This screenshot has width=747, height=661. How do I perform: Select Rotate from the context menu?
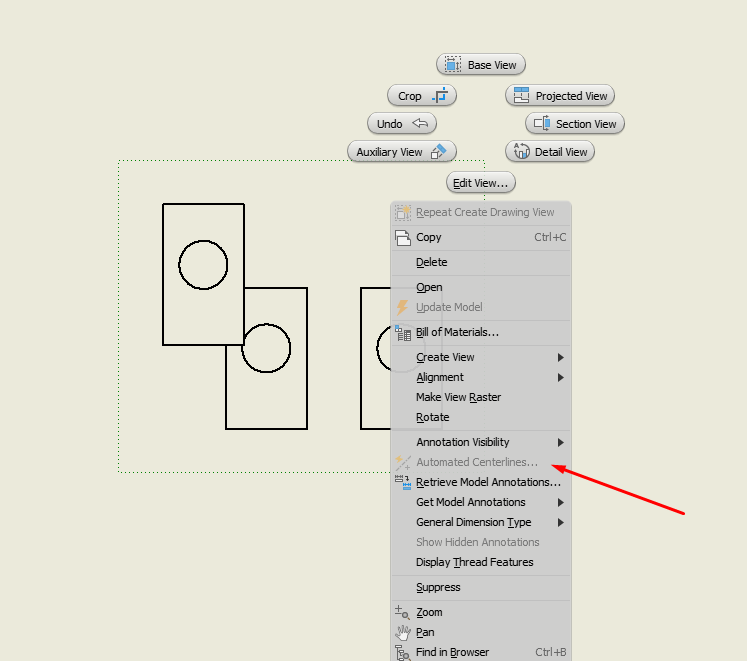coord(481,417)
